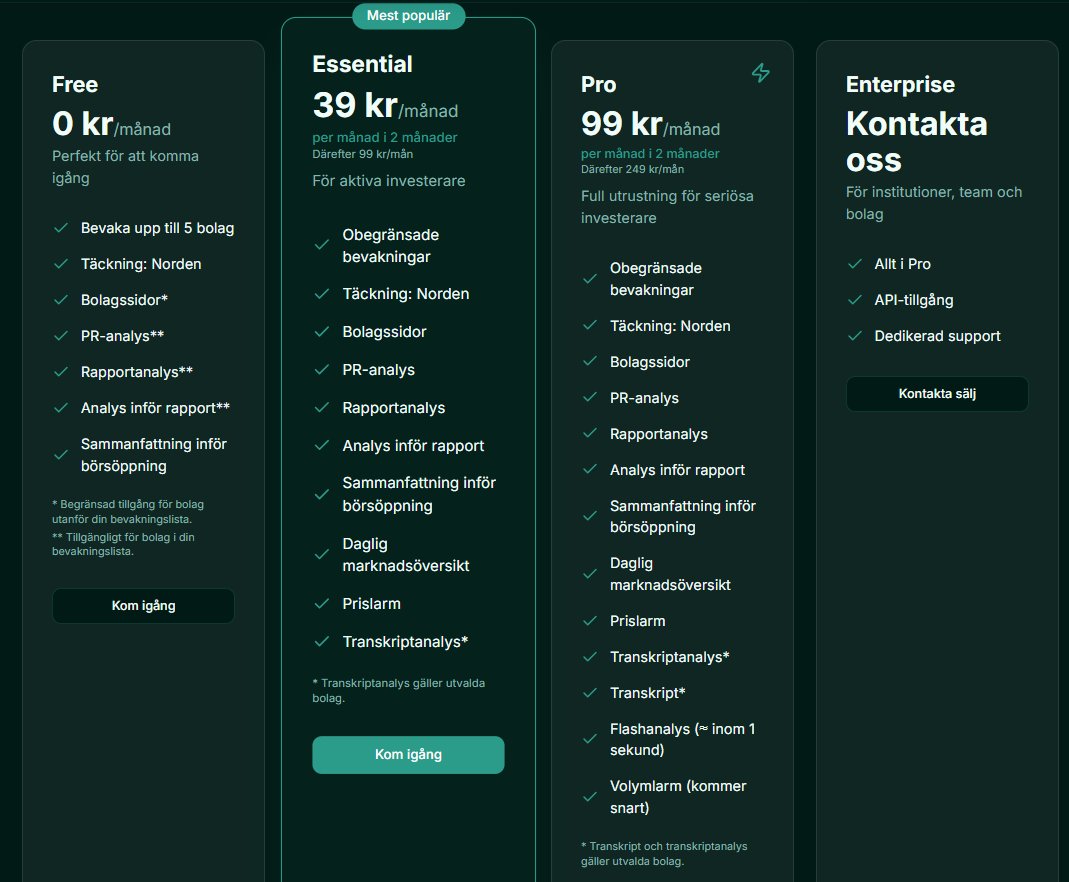Click the "Kontakta oss" heading

[916, 142]
